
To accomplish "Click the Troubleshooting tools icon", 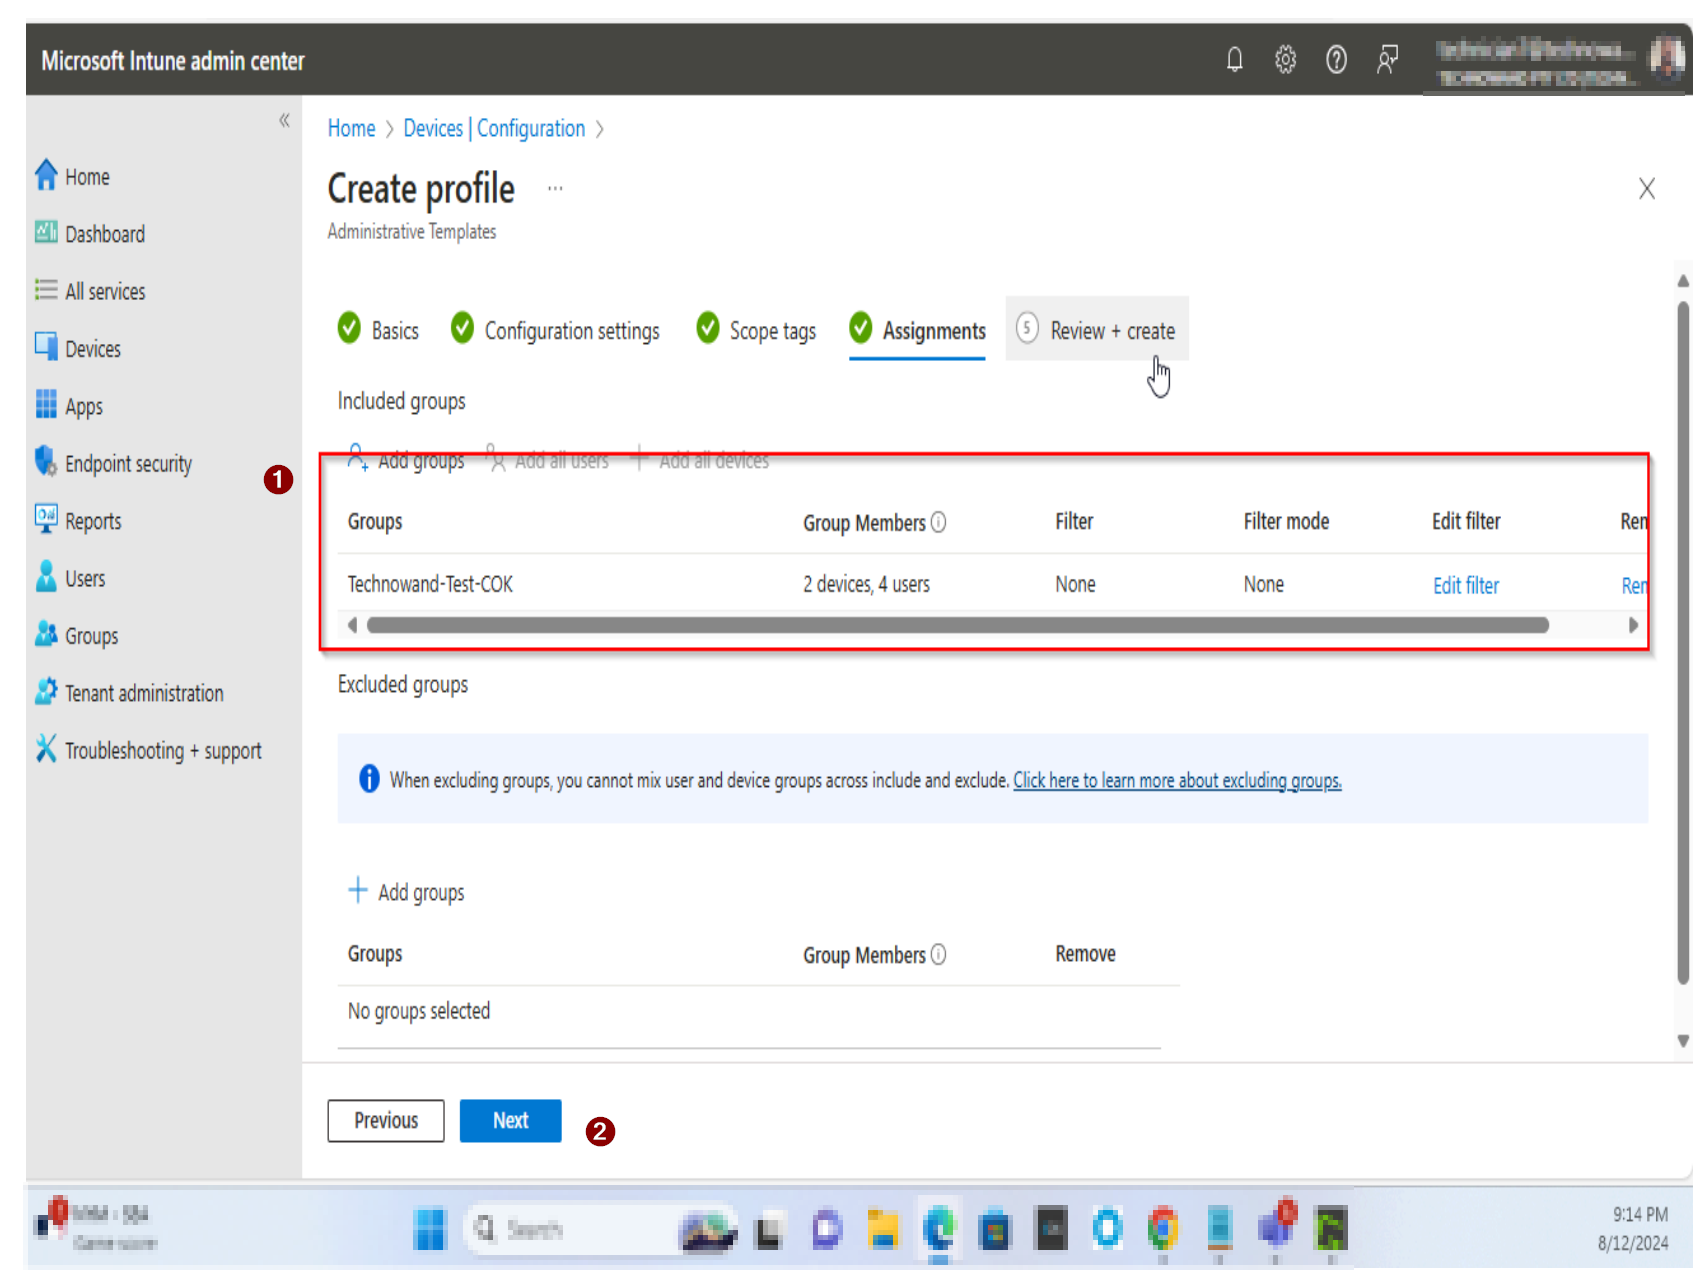I will (46, 748).
